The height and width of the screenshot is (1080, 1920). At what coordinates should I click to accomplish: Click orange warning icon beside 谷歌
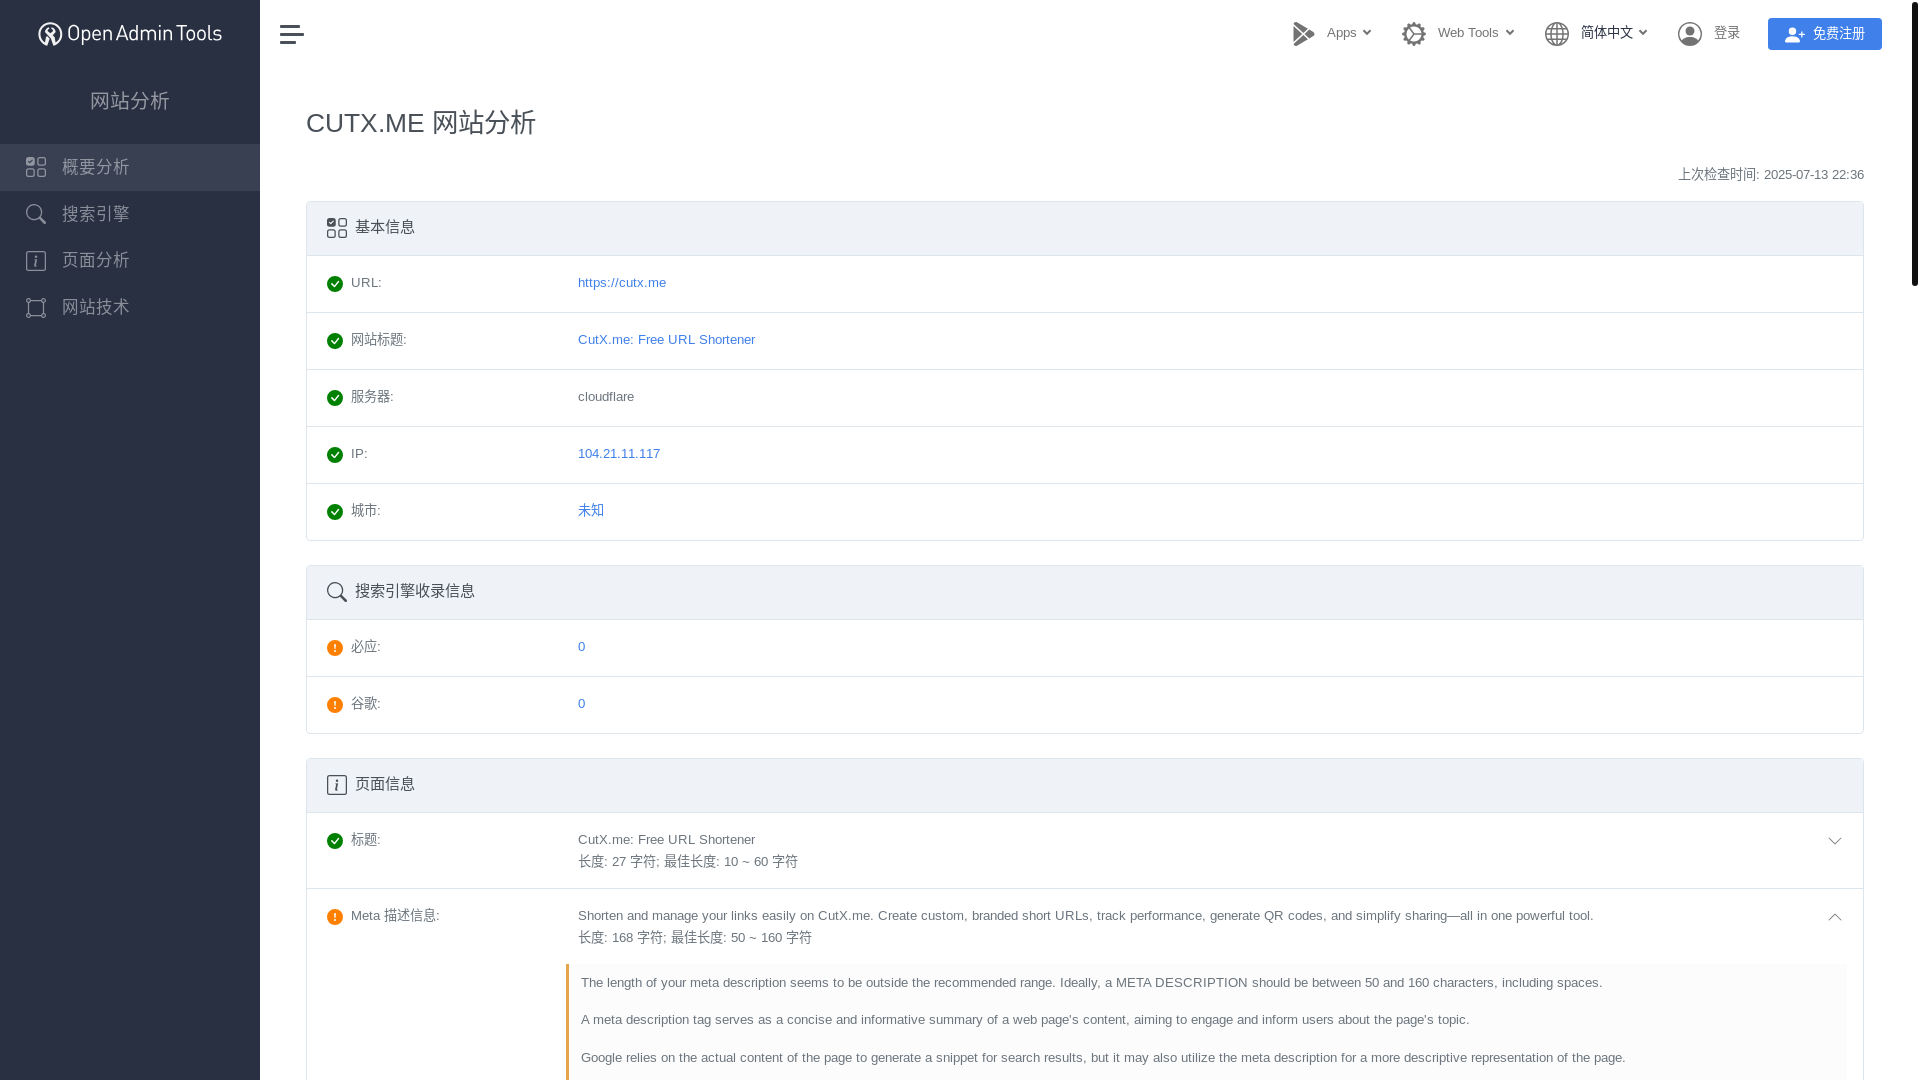click(335, 705)
